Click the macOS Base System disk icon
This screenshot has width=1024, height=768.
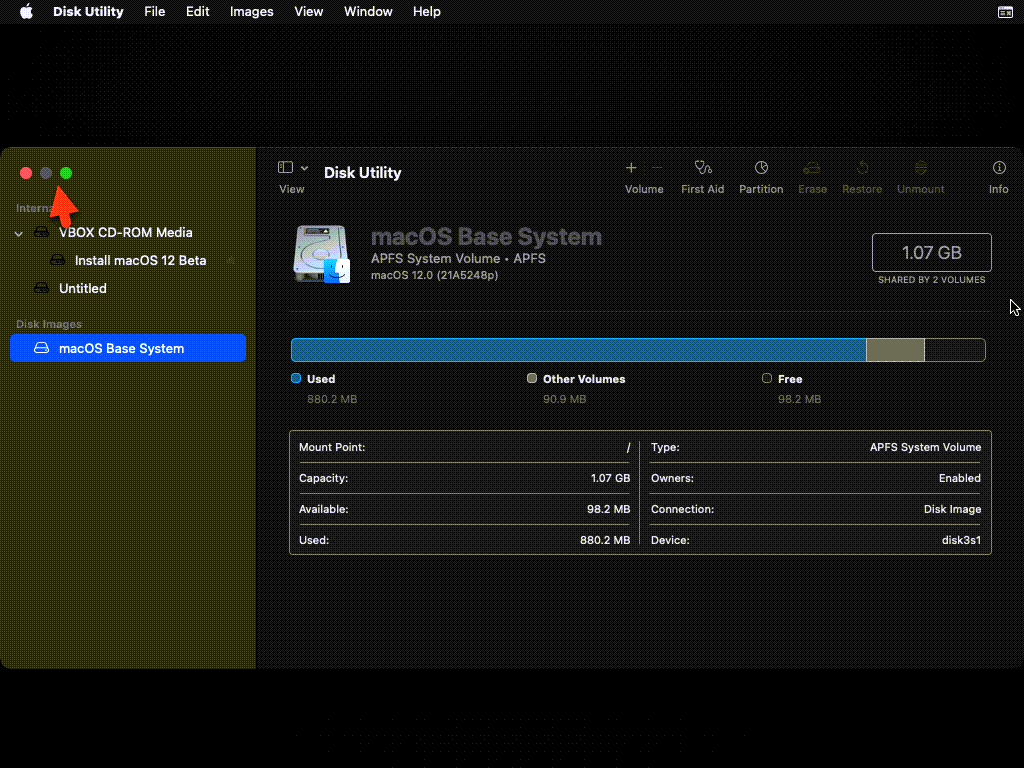coord(321,253)
